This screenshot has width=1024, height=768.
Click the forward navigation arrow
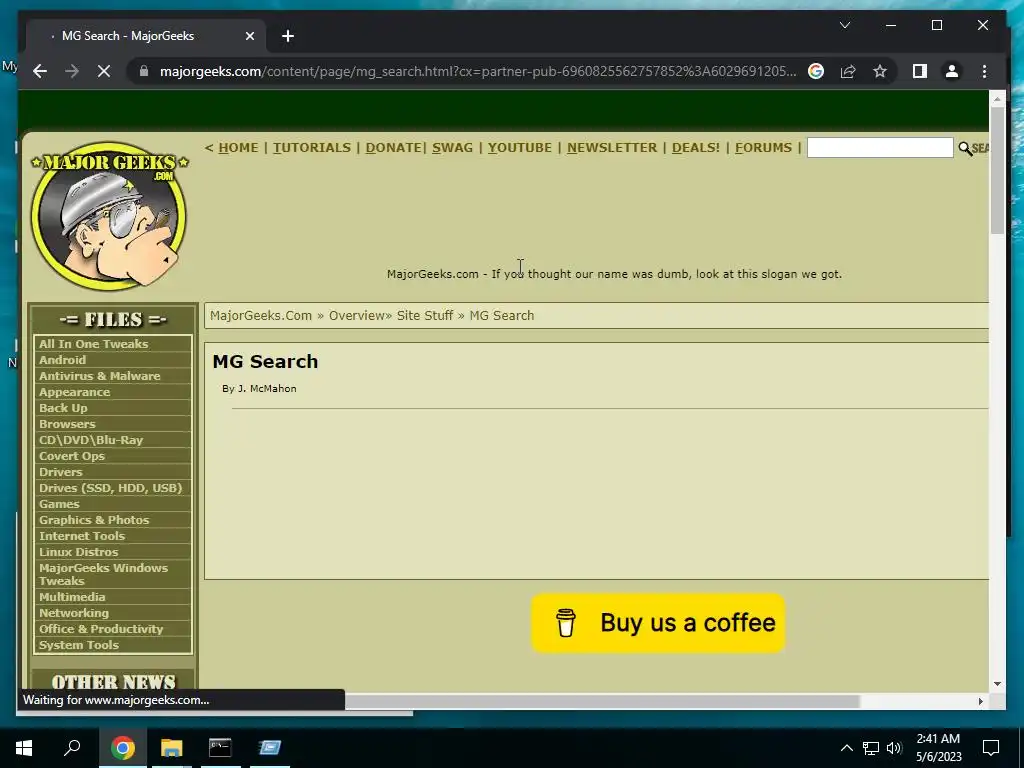(72, 71)
